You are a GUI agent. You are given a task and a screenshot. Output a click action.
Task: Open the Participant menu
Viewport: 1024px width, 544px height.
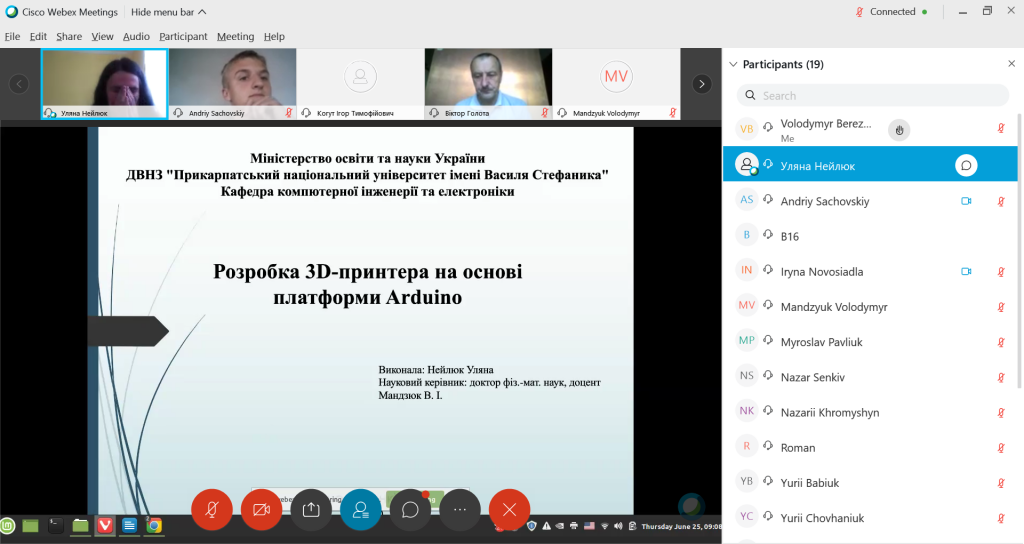coord(183,37)
